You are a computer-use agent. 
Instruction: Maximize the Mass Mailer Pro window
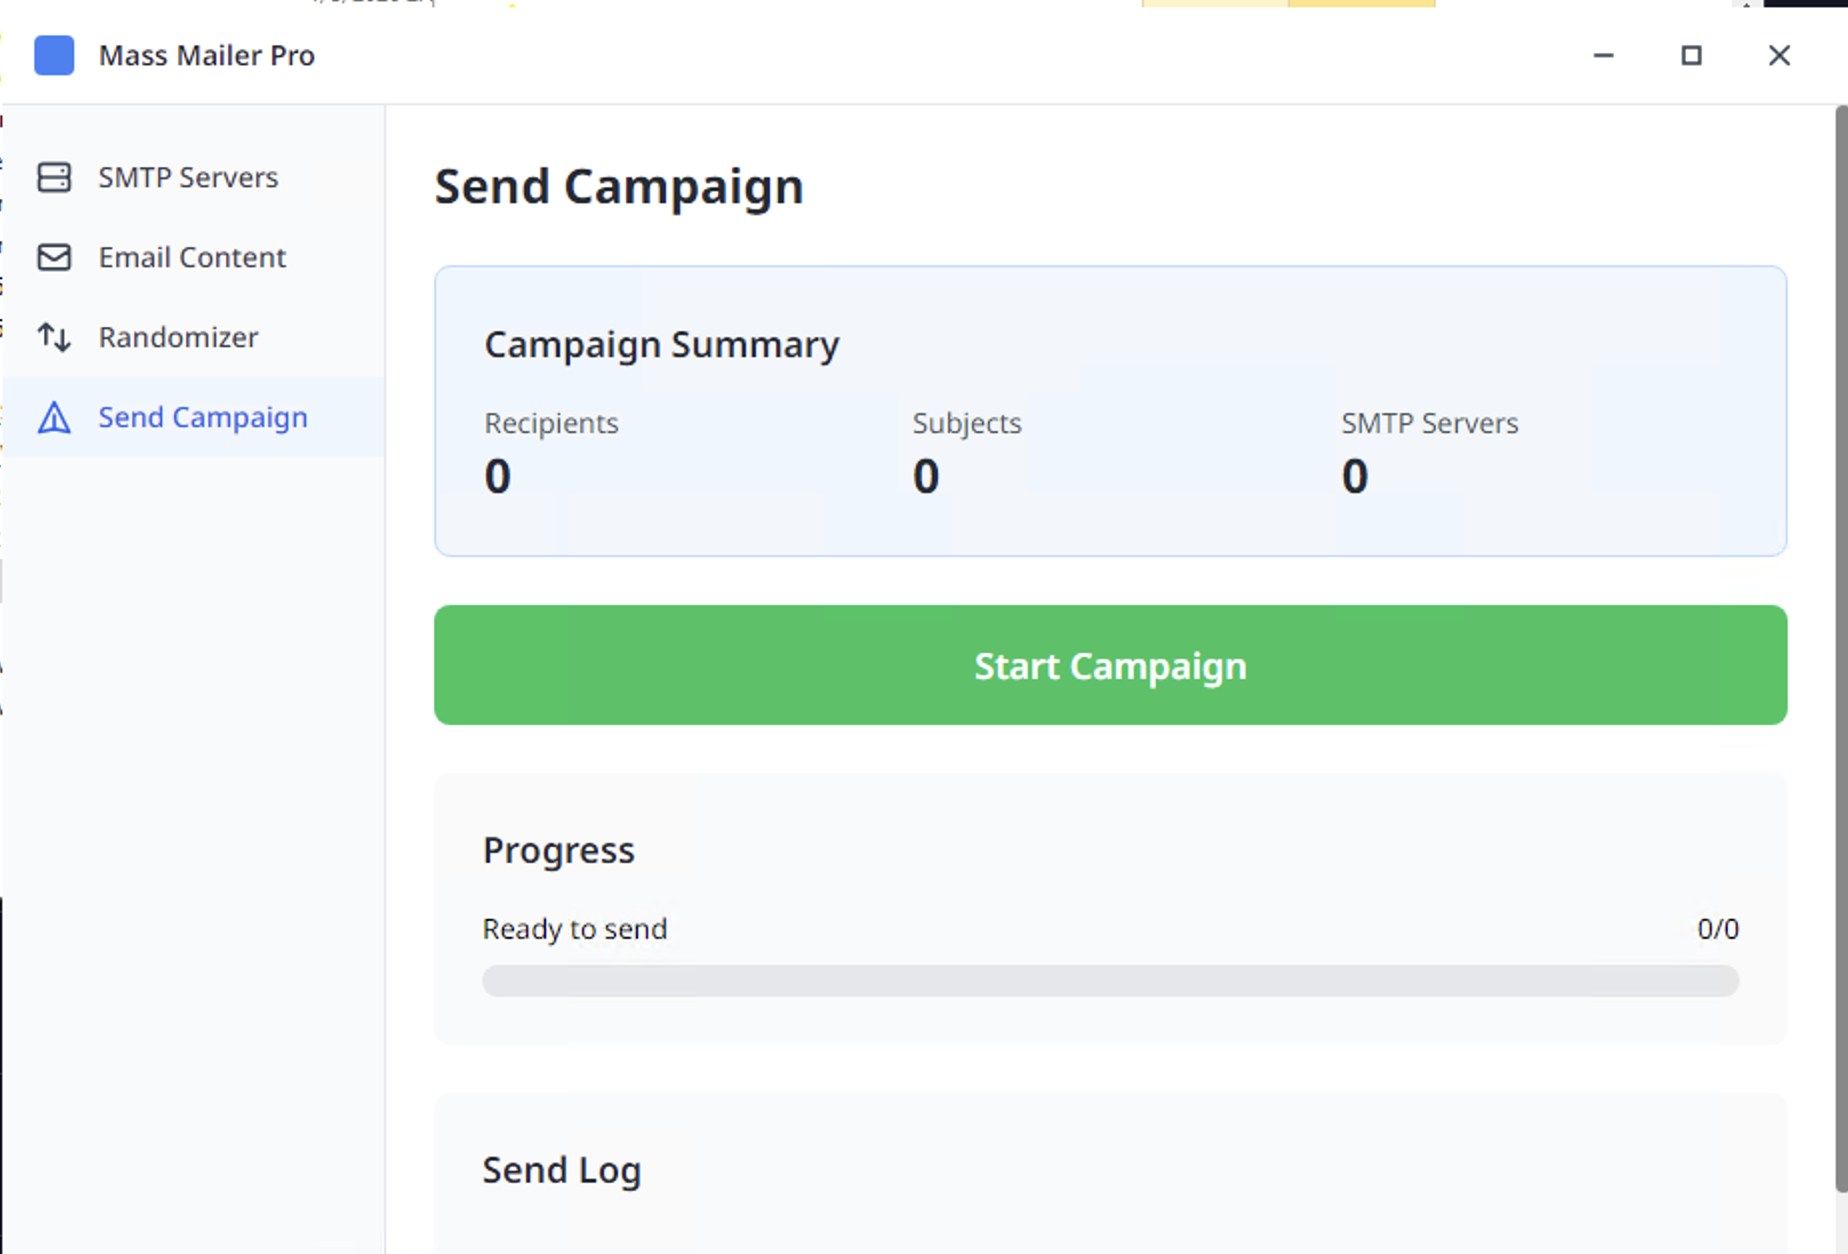pos(1692,56)
